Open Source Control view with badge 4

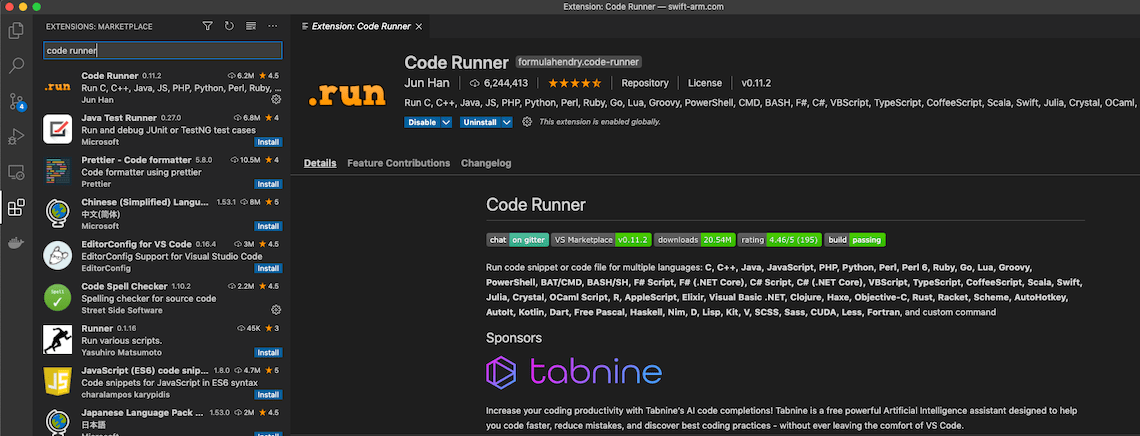[16, 101]
